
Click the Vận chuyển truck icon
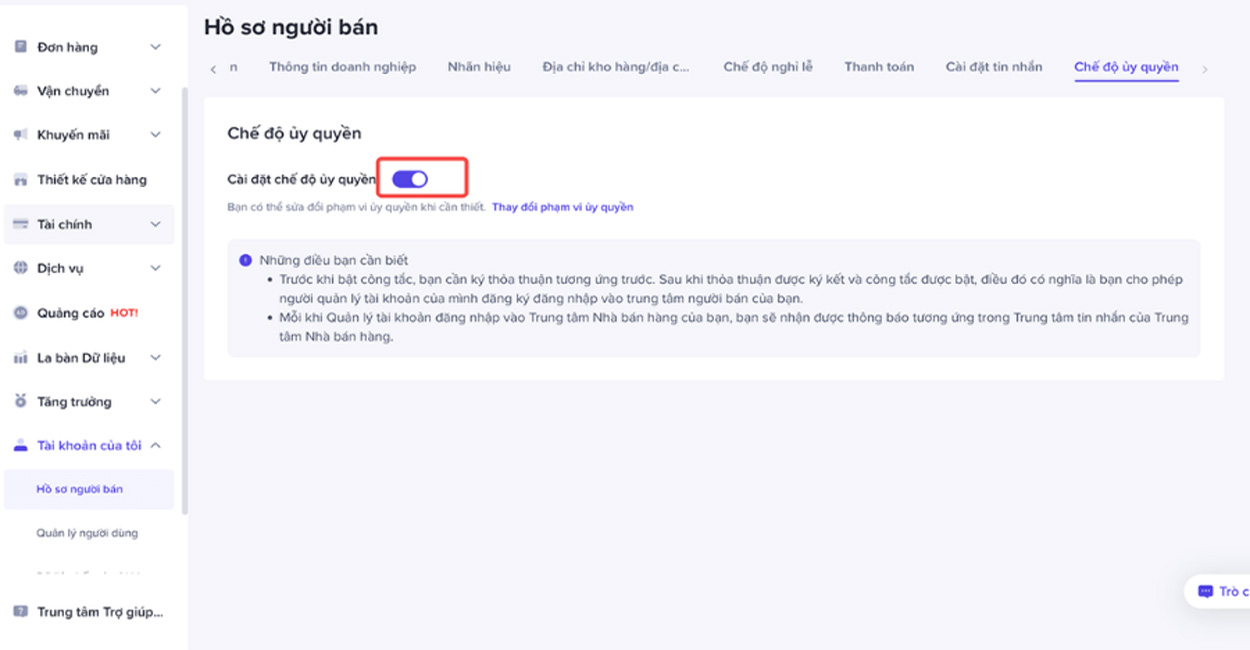point(20,91)
